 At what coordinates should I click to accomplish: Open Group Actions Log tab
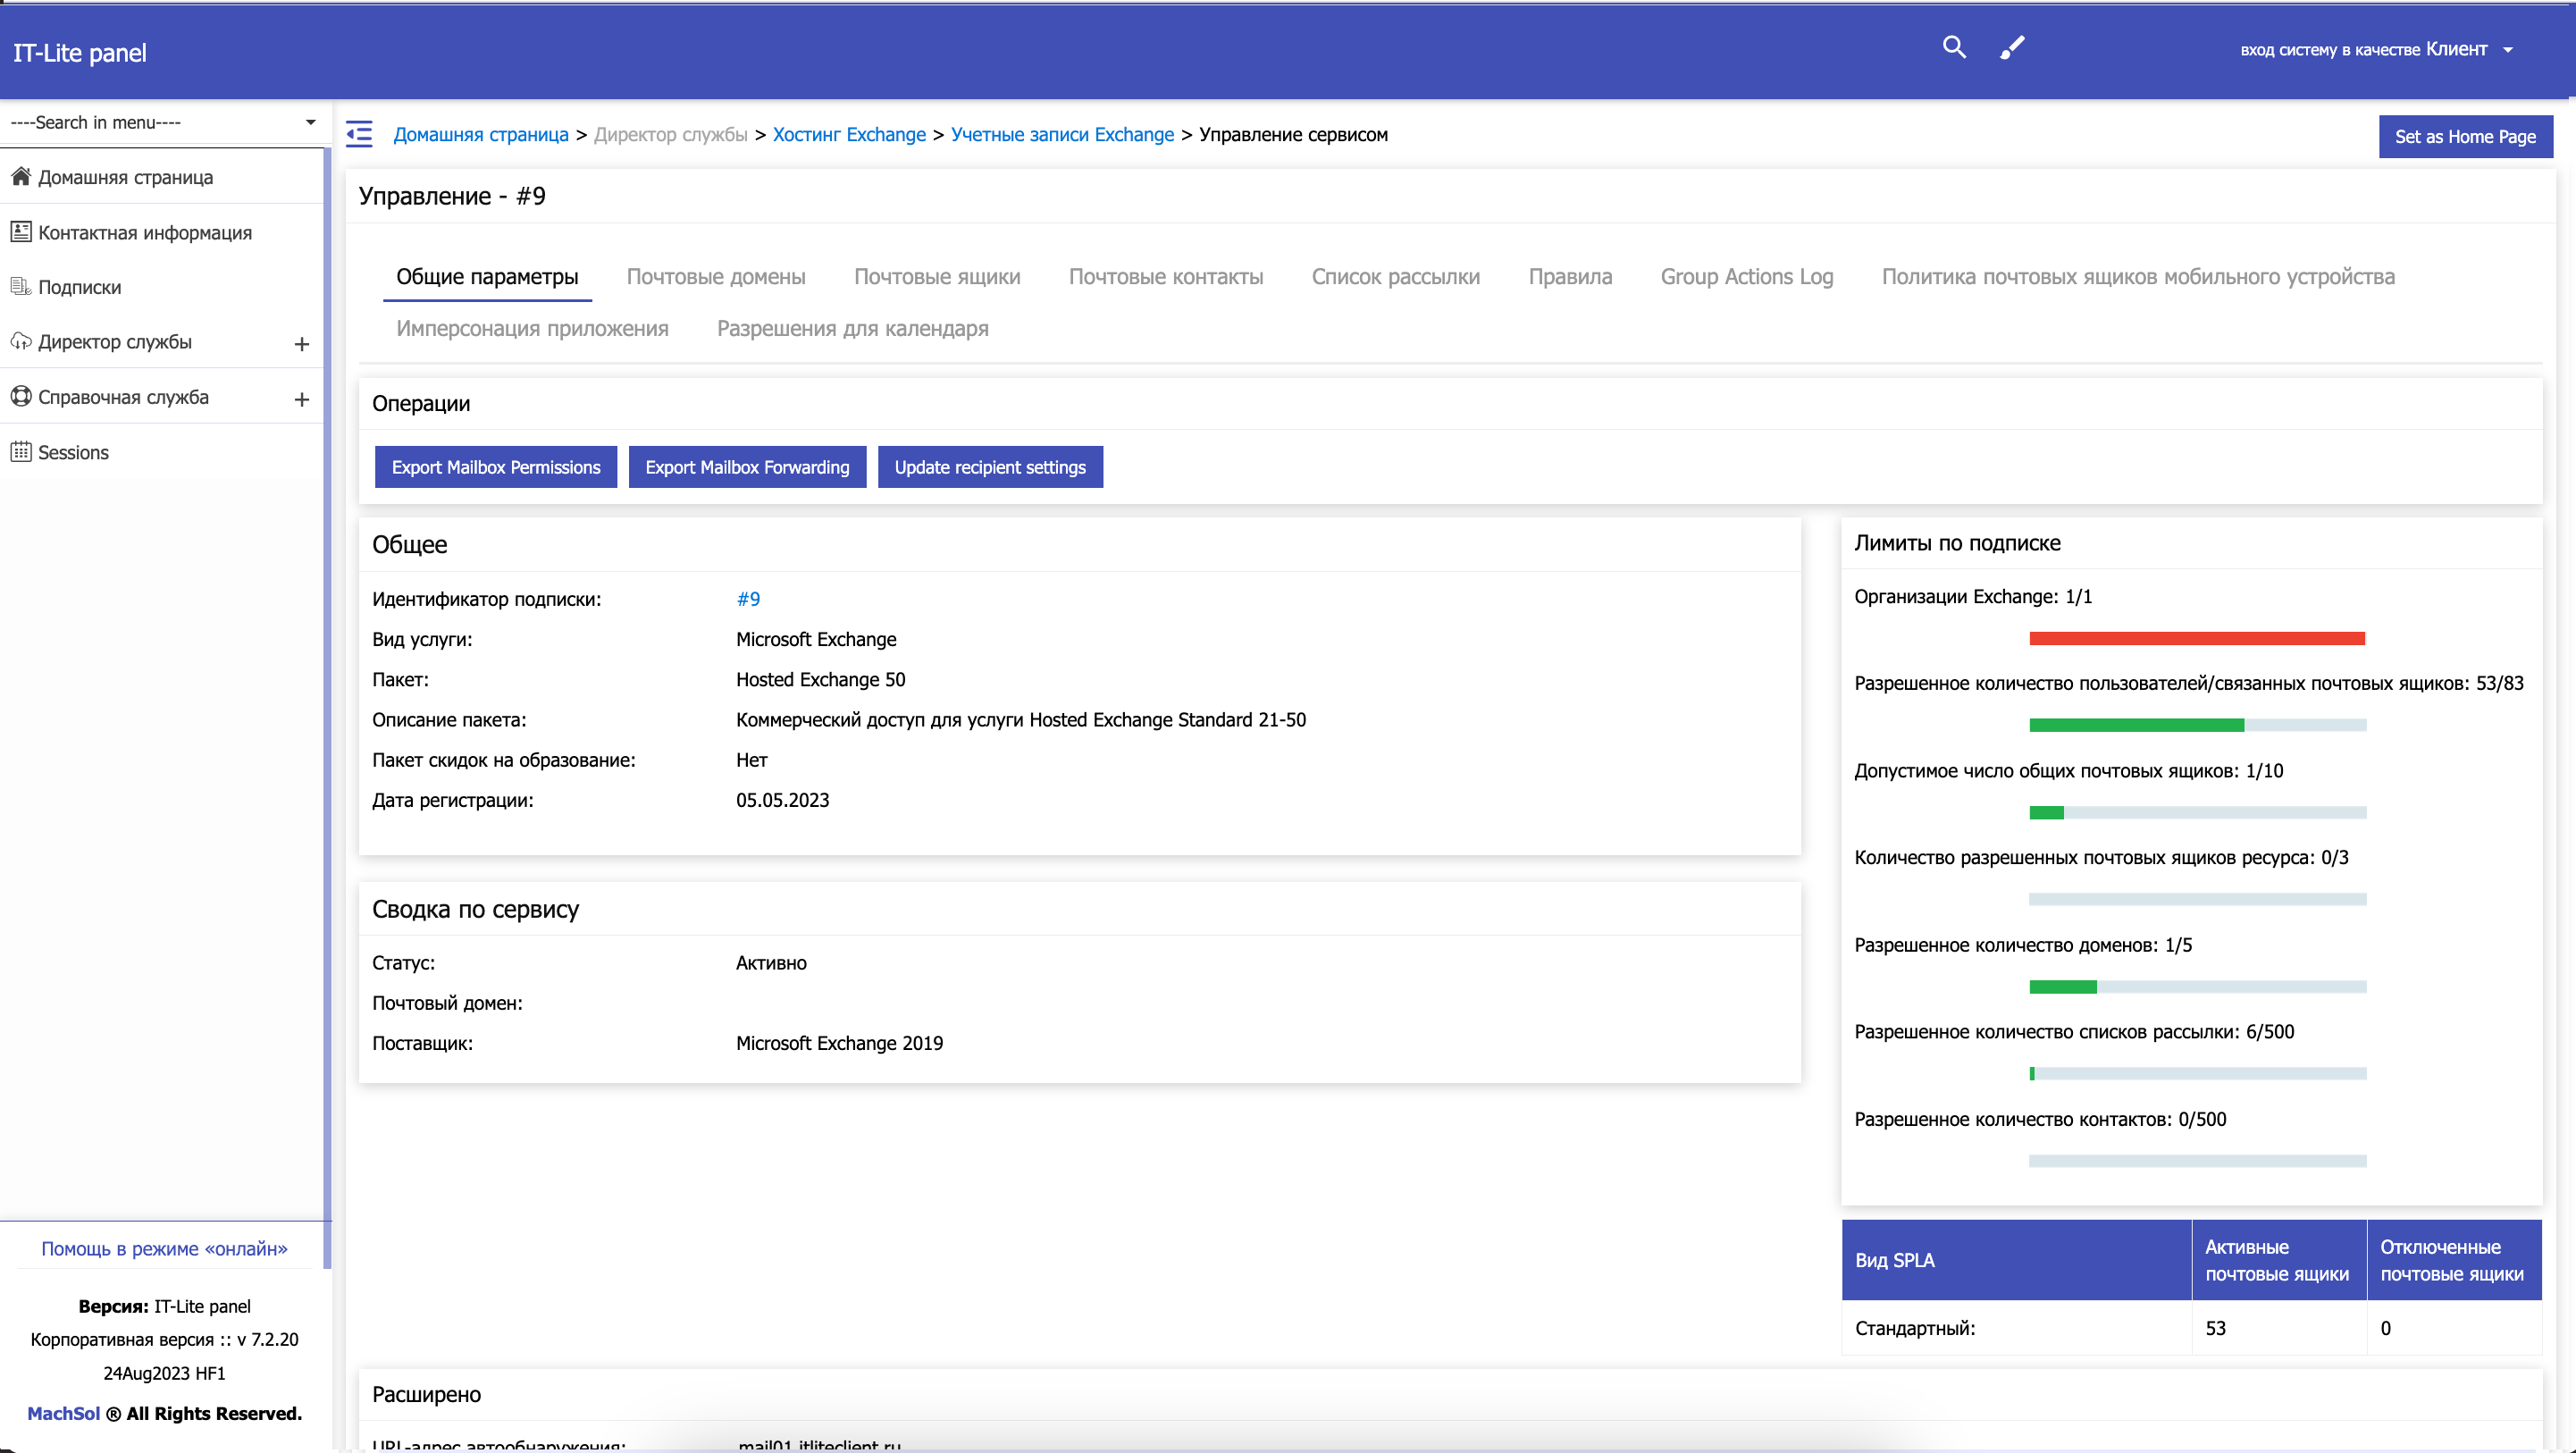coord(1747,277)
